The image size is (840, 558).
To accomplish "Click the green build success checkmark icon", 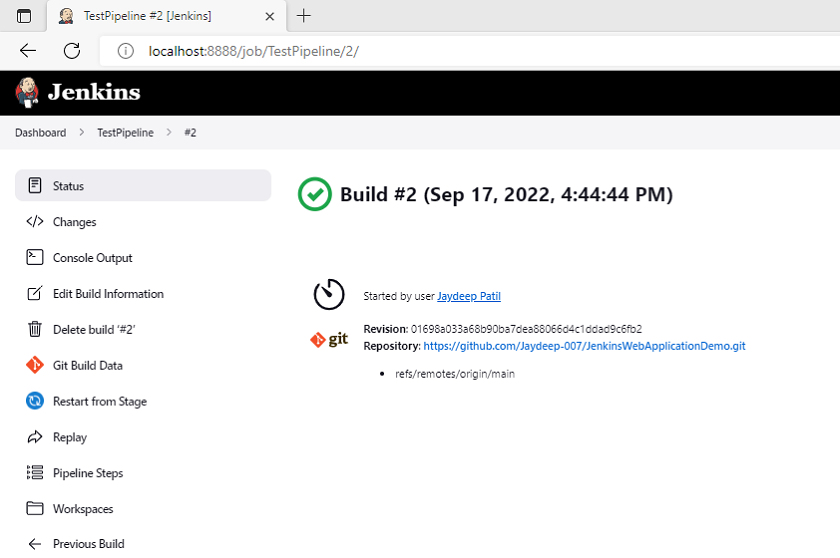I will (314, 194).
